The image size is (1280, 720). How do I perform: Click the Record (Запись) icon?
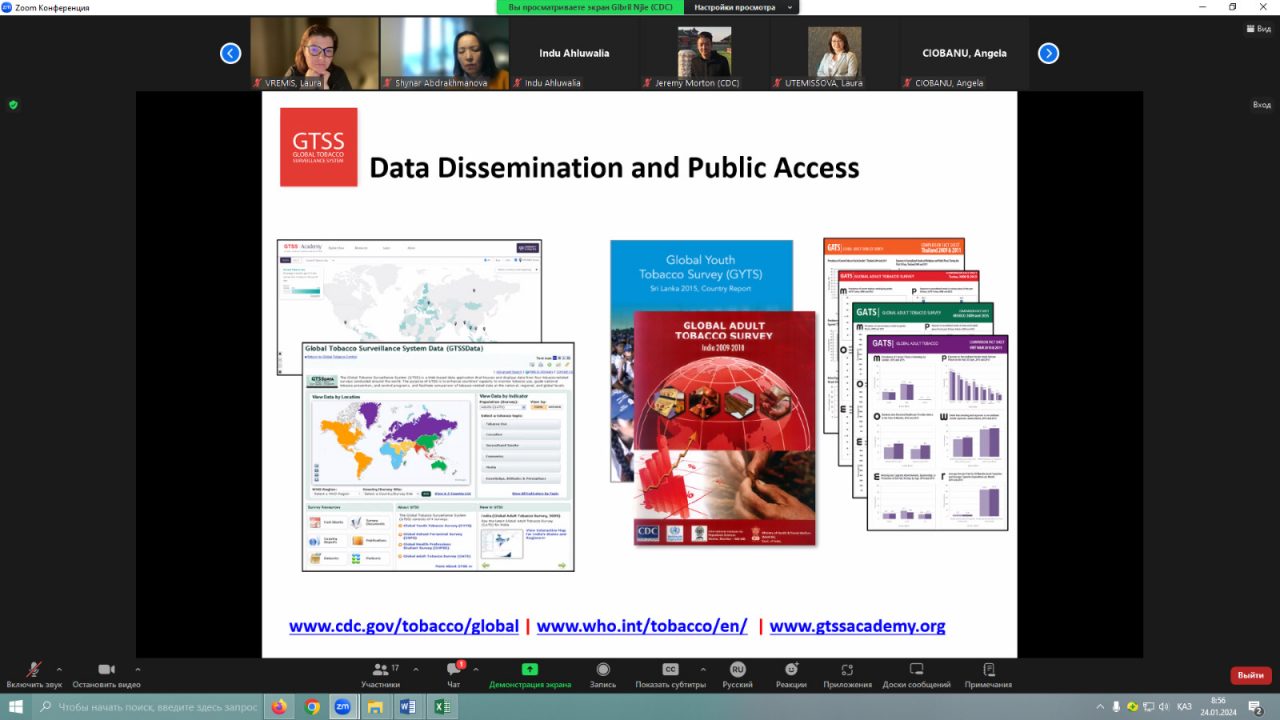603,670
